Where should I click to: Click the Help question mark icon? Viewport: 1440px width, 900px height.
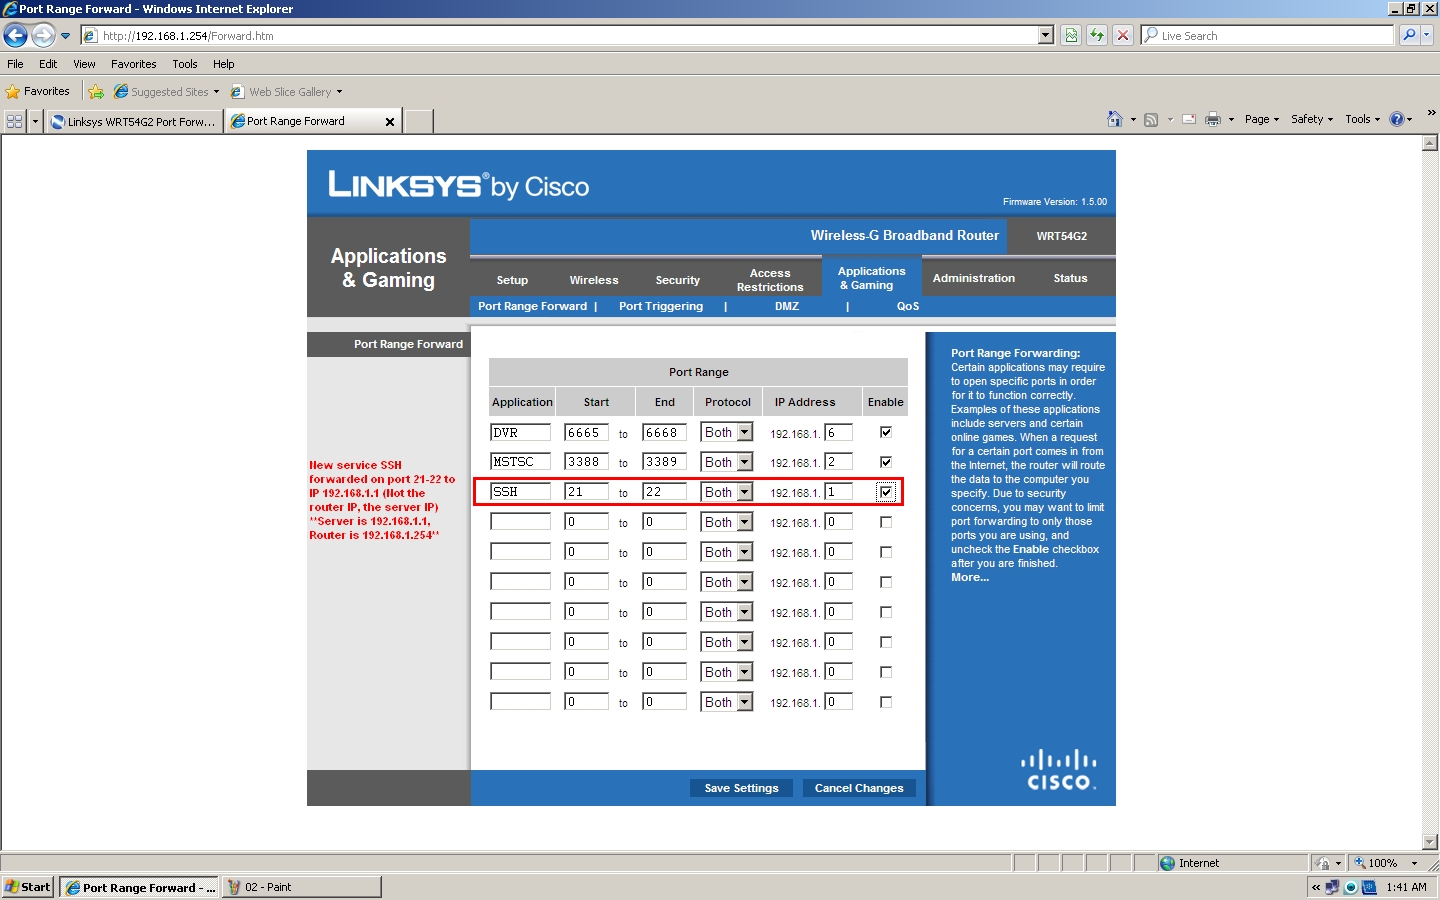1397,119
